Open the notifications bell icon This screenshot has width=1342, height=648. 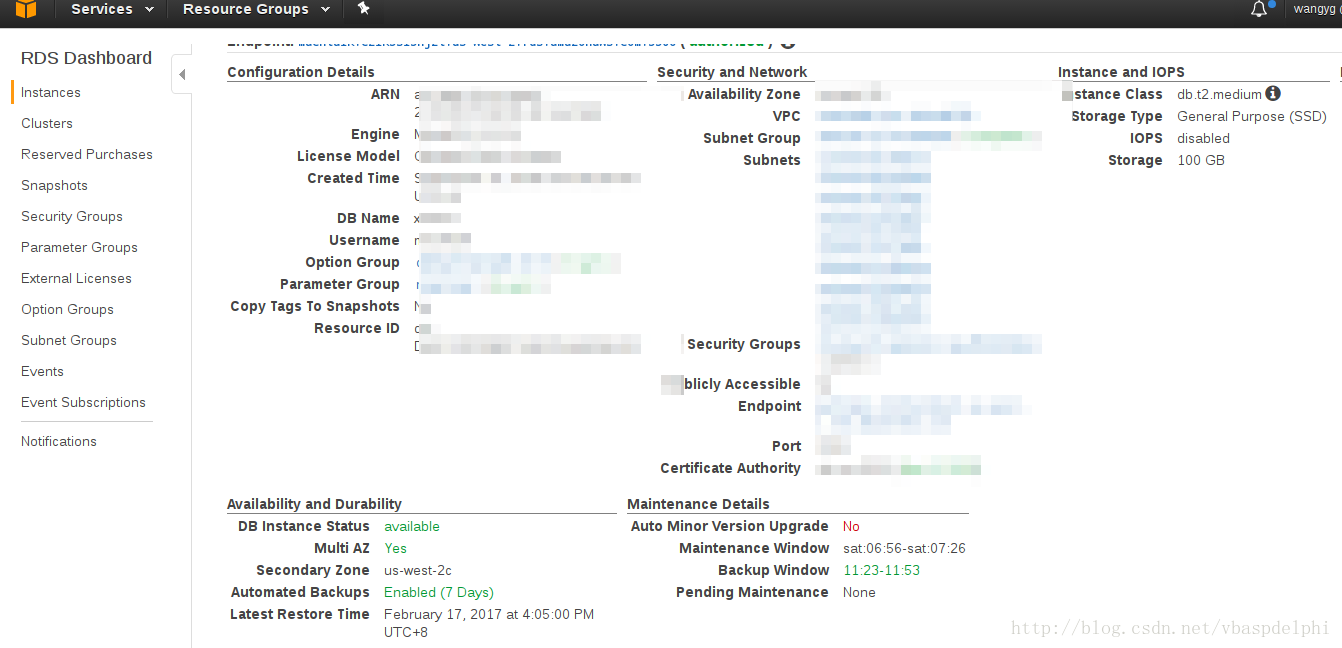coord(1260,9)
